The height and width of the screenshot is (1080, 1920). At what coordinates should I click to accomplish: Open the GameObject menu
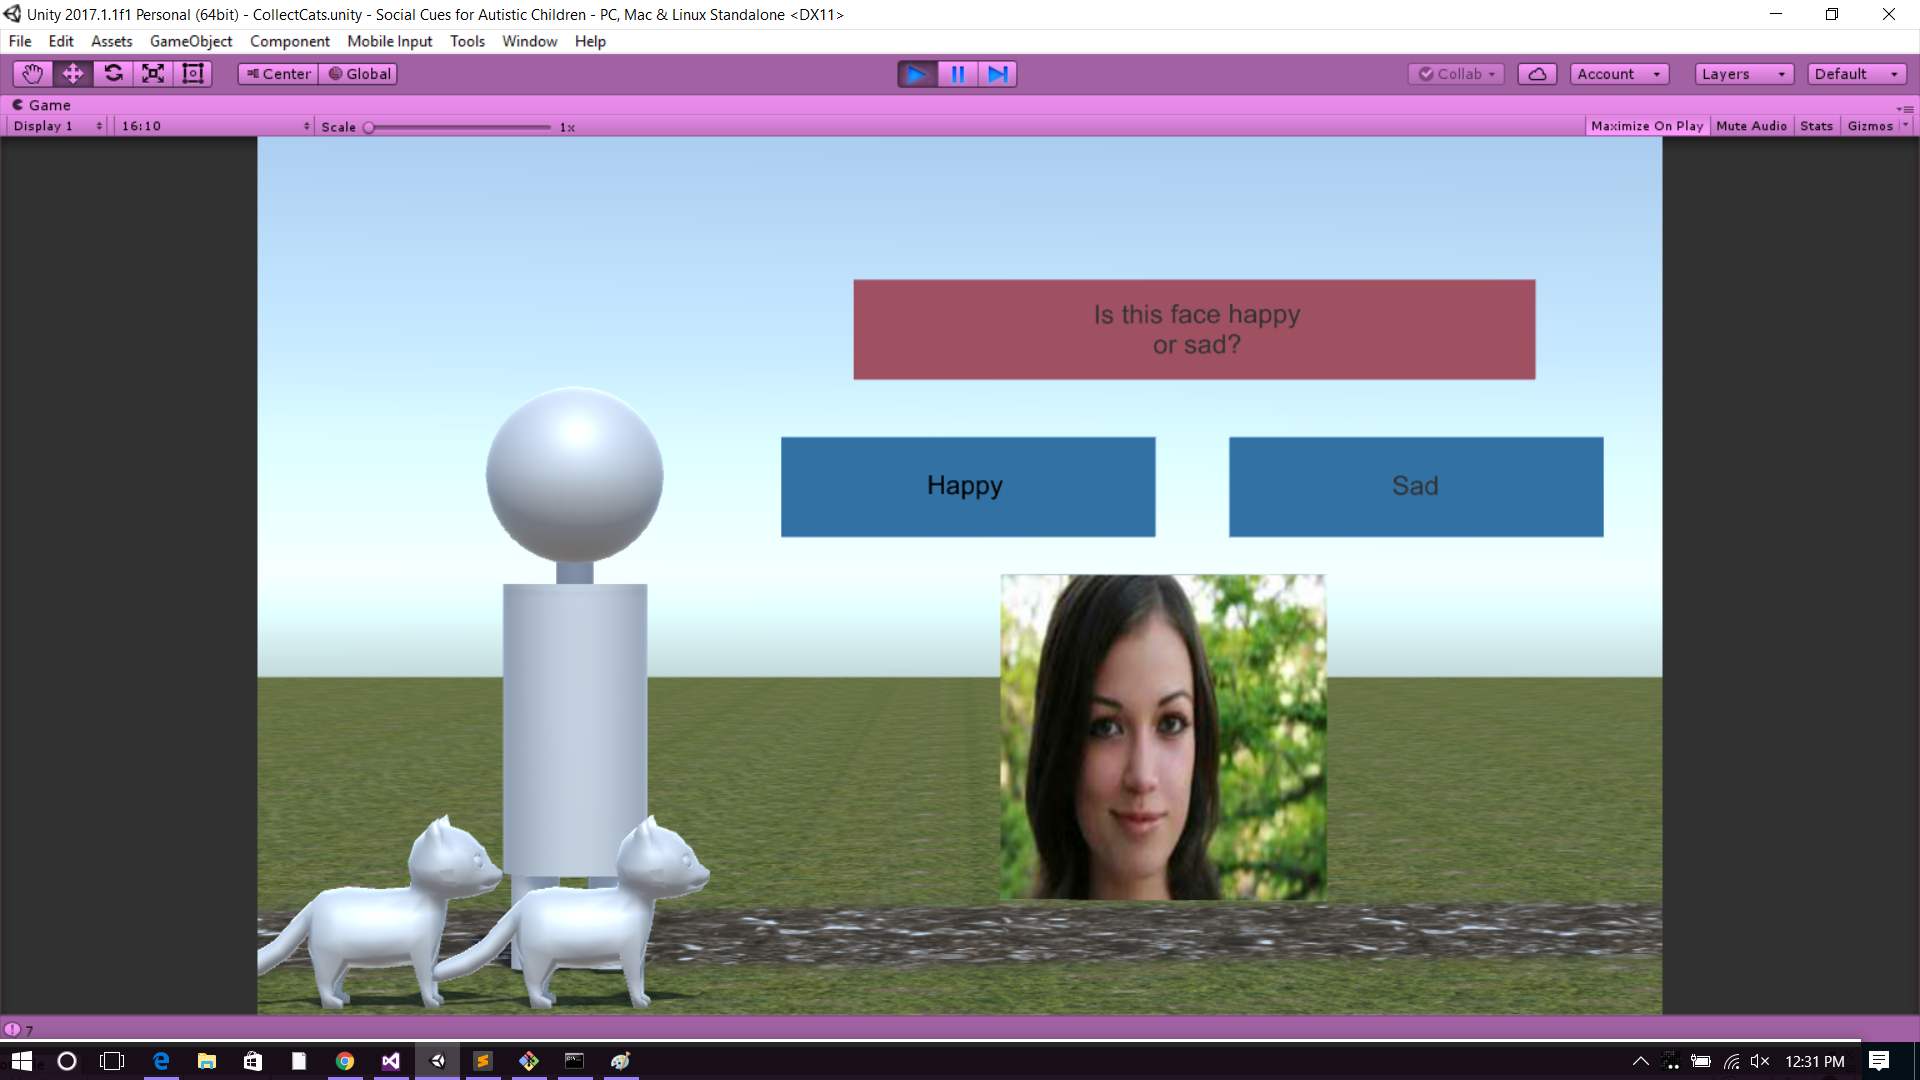(190, 41)
